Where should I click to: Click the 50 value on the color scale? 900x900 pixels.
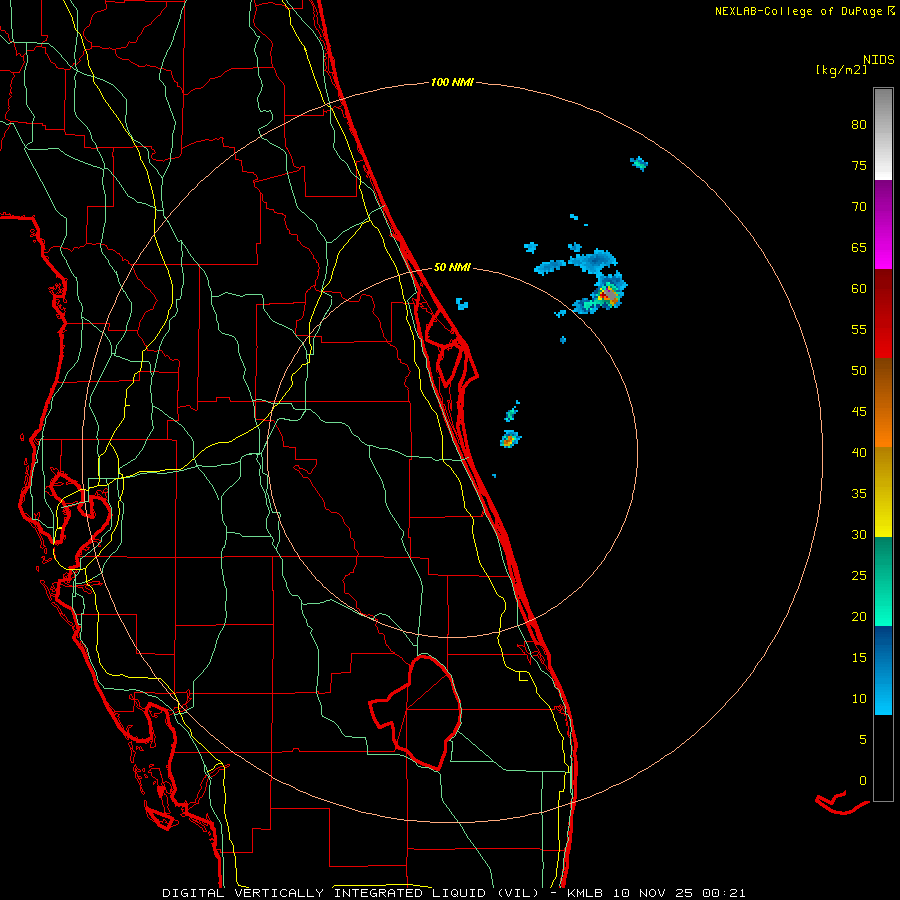859,370
